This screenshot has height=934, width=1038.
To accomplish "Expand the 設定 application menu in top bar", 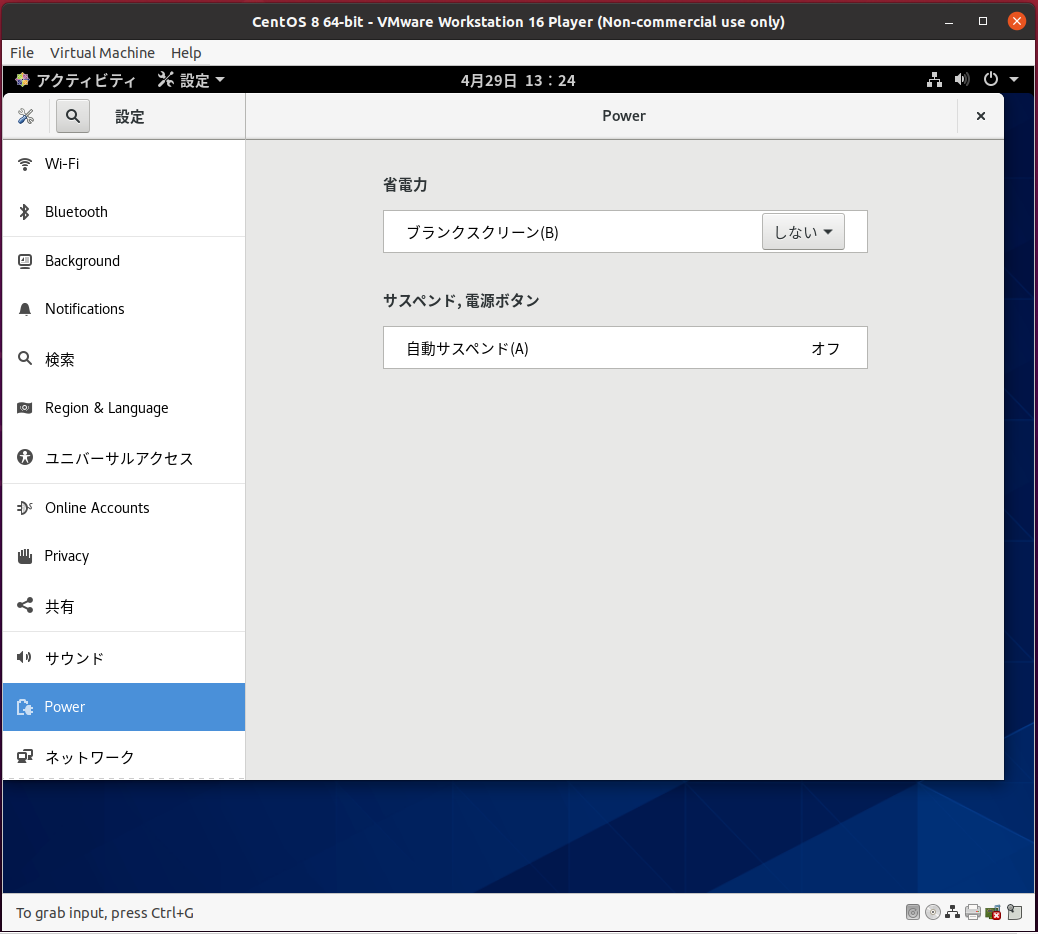I will point(191,80).
